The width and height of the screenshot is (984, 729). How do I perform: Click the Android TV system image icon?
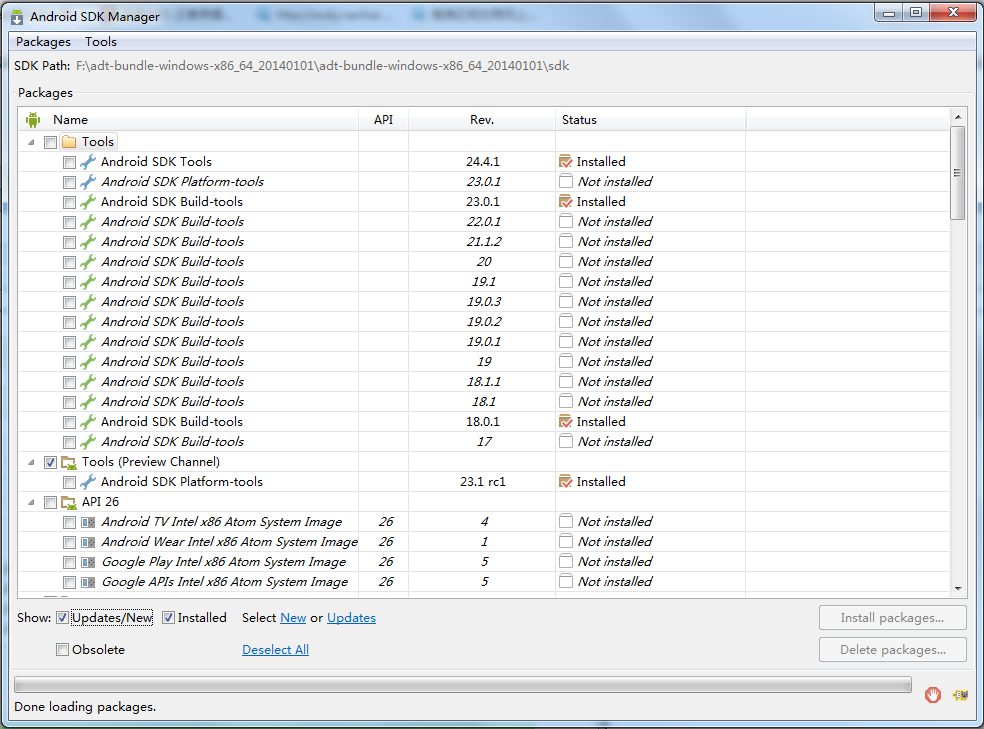88,523
